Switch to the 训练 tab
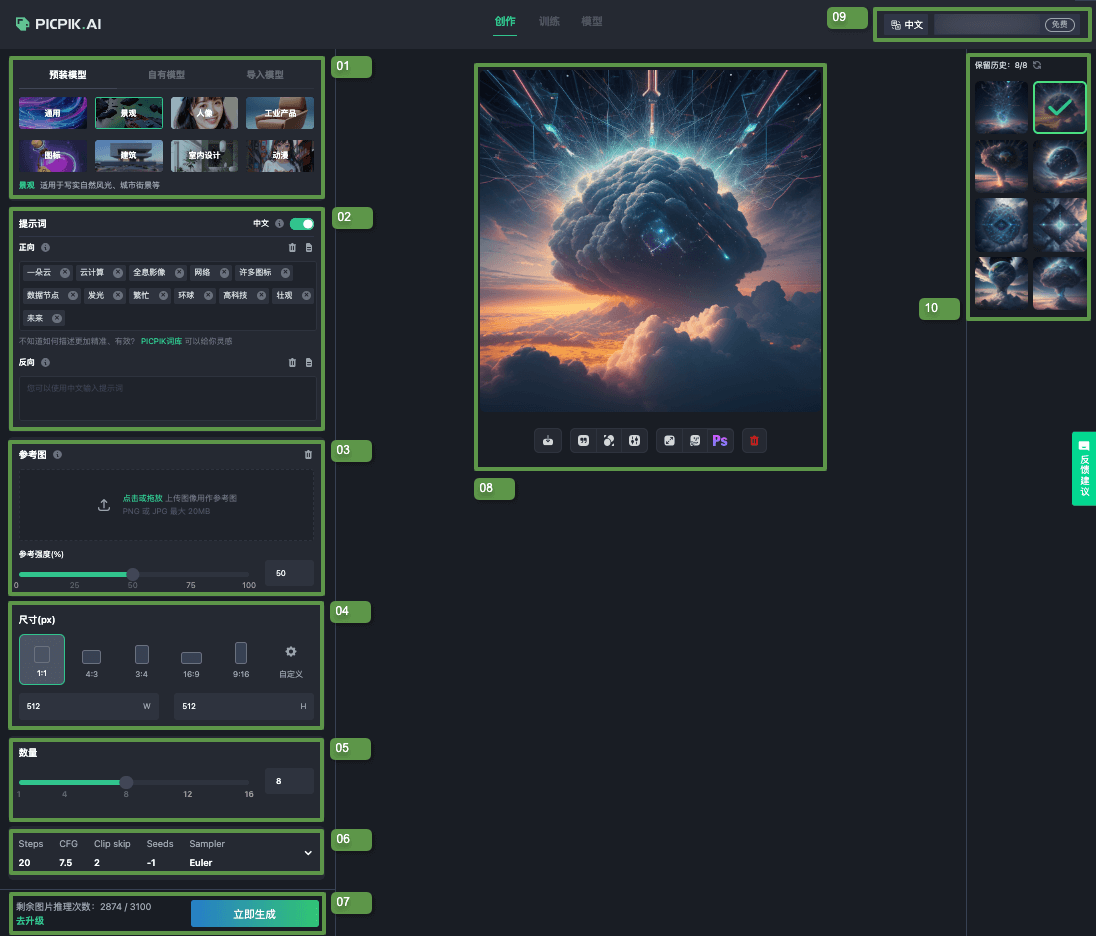1096x936 pixels. 549,20
